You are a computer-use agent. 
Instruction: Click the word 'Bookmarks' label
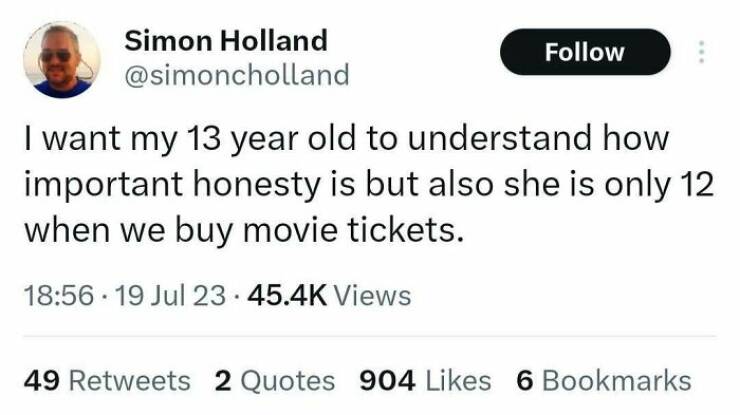click(617, 380)
